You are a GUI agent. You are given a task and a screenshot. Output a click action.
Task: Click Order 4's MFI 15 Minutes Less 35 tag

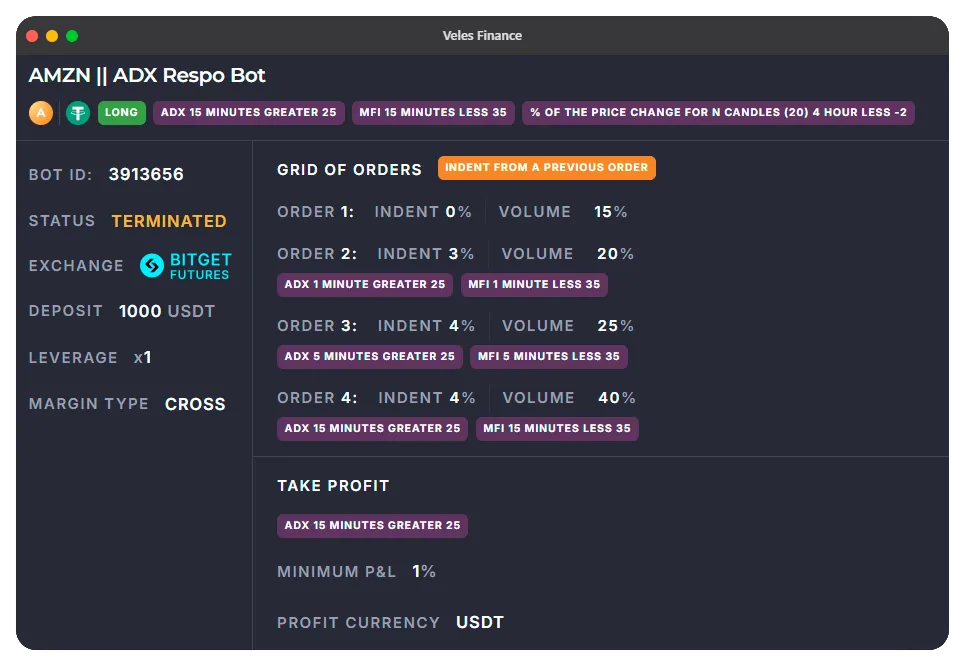click(x=557, y=429)
